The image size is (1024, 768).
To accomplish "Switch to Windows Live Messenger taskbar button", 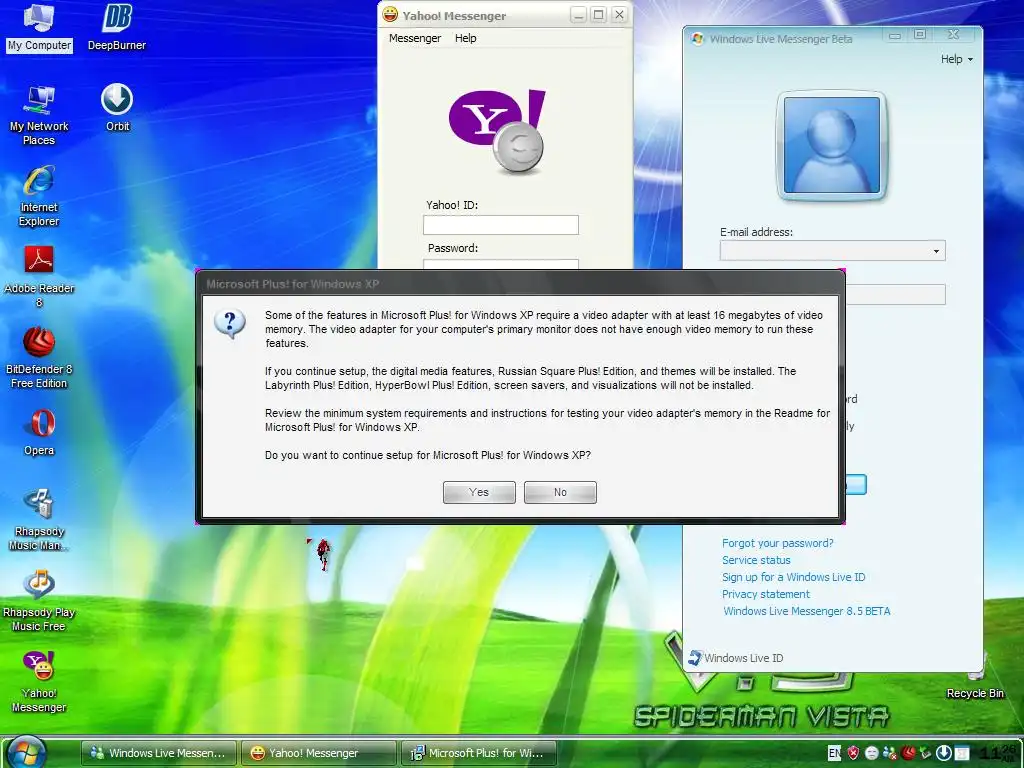I will pos(159,753).
